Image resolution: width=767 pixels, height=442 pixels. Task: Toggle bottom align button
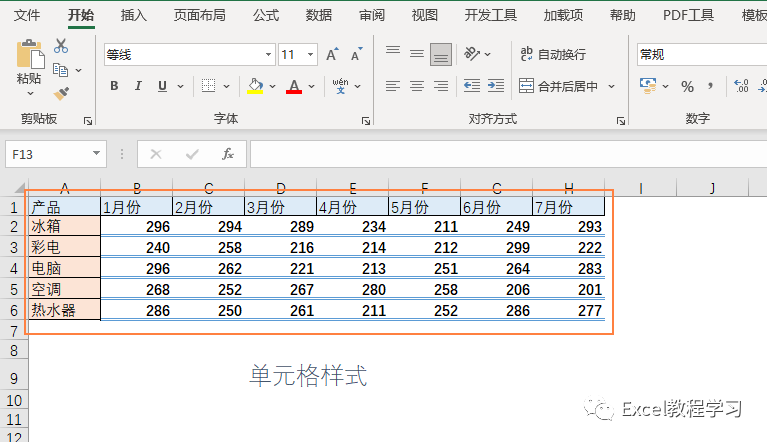click(x=441, y=54)
